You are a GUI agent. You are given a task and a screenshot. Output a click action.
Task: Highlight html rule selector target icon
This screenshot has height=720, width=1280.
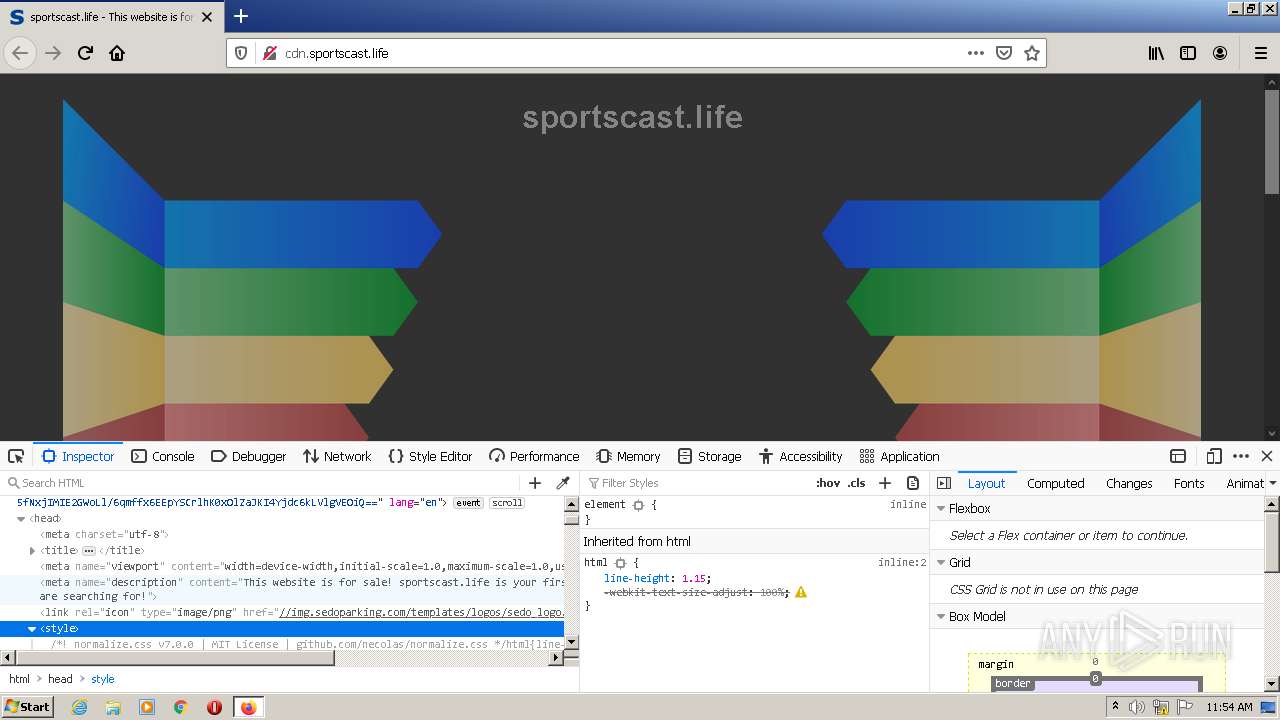pyautogui.click(x=620, y=563)
